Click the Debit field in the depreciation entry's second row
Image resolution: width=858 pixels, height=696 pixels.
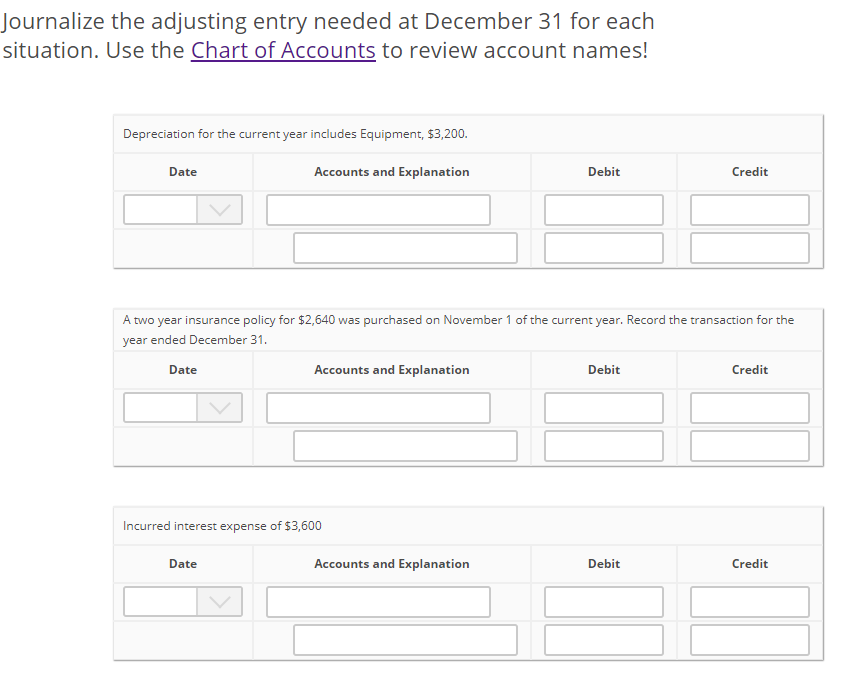604,247
